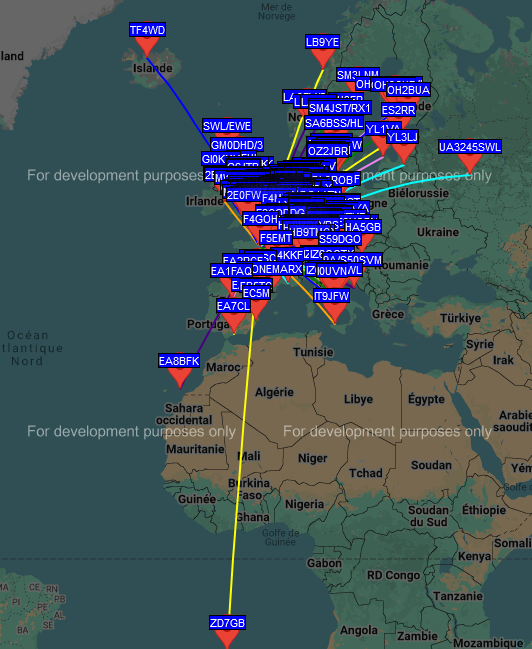Select the TF4WD marker pin over Iceland

pos(147,46)
